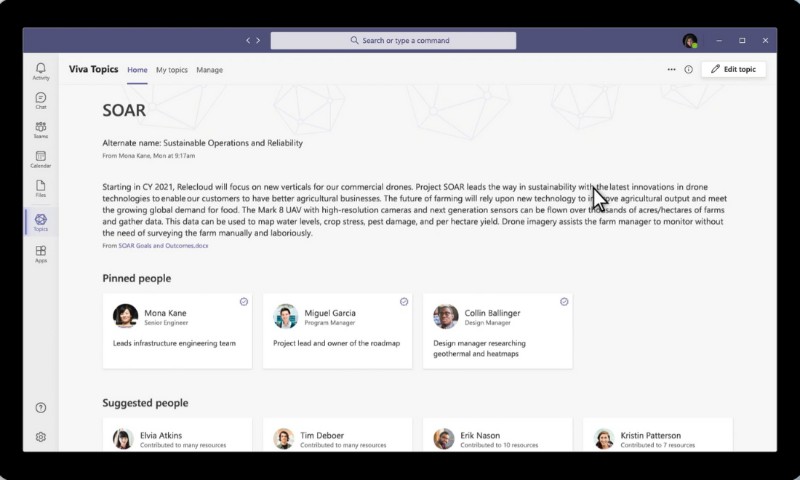800x480 pixels.
Task: Click Tim Deboer's avatar
Action: (x=283, y=439)
